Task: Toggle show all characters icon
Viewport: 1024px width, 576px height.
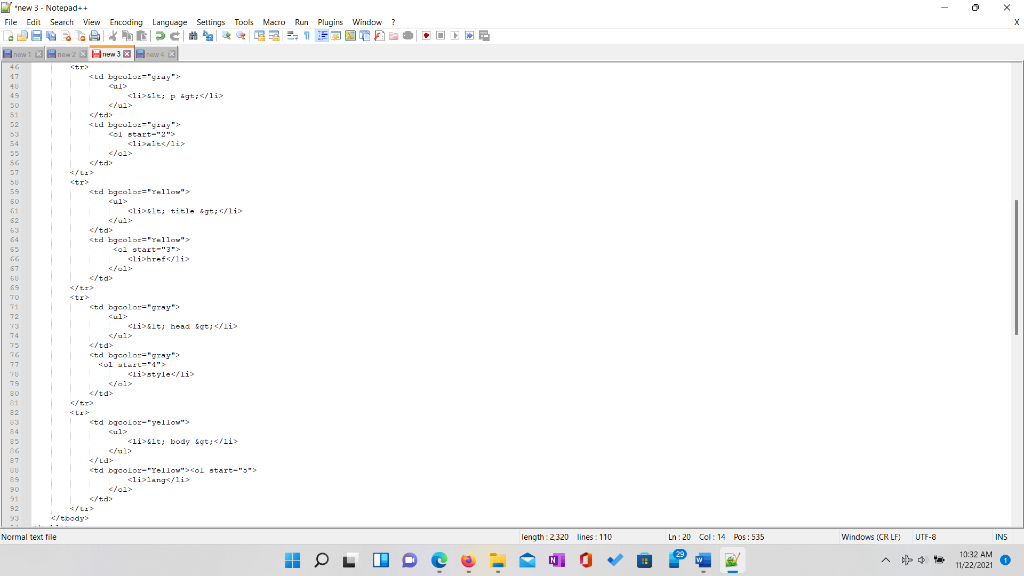Action: pos(305,35)
